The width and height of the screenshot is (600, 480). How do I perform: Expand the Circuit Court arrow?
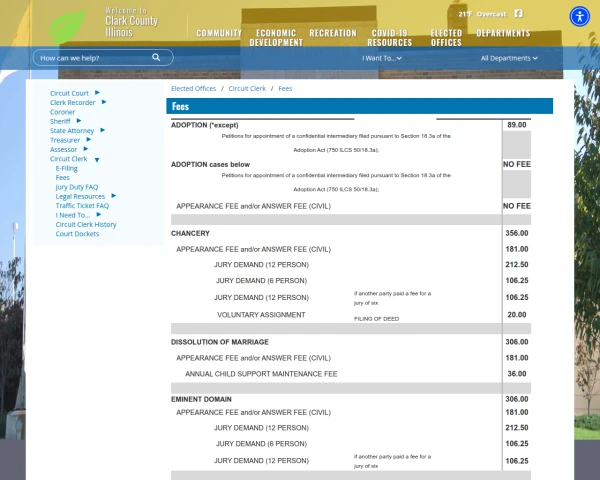tap(97, 93)
